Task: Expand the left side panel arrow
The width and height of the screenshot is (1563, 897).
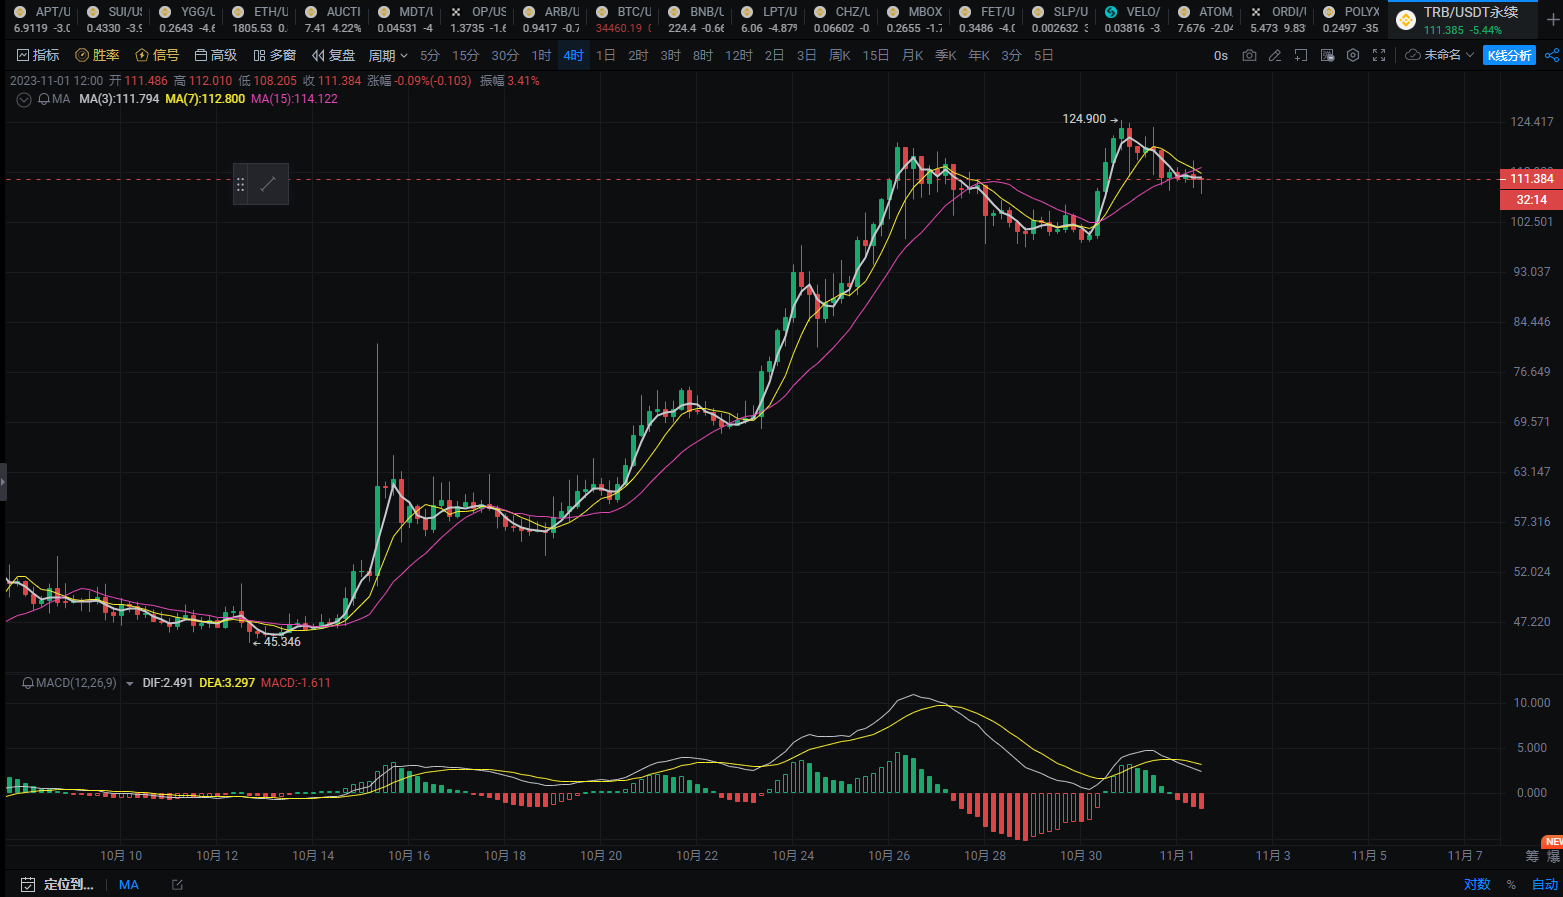Action: pos(3,481)
